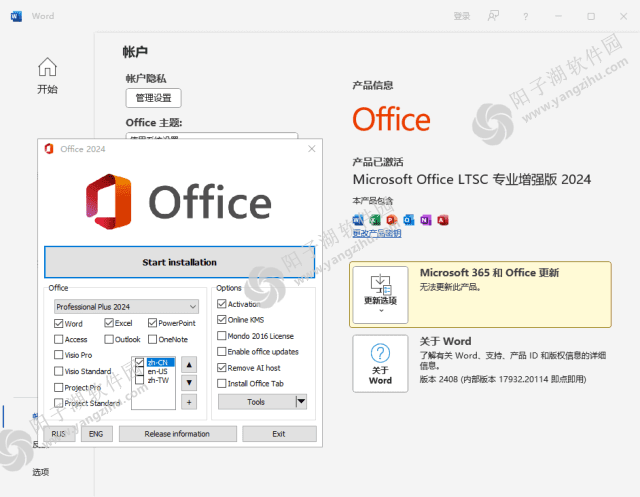This screenshot has height=497, width=640.
Task: Click the 更改产品密钥 change product key link
Action: coord(377,233)
